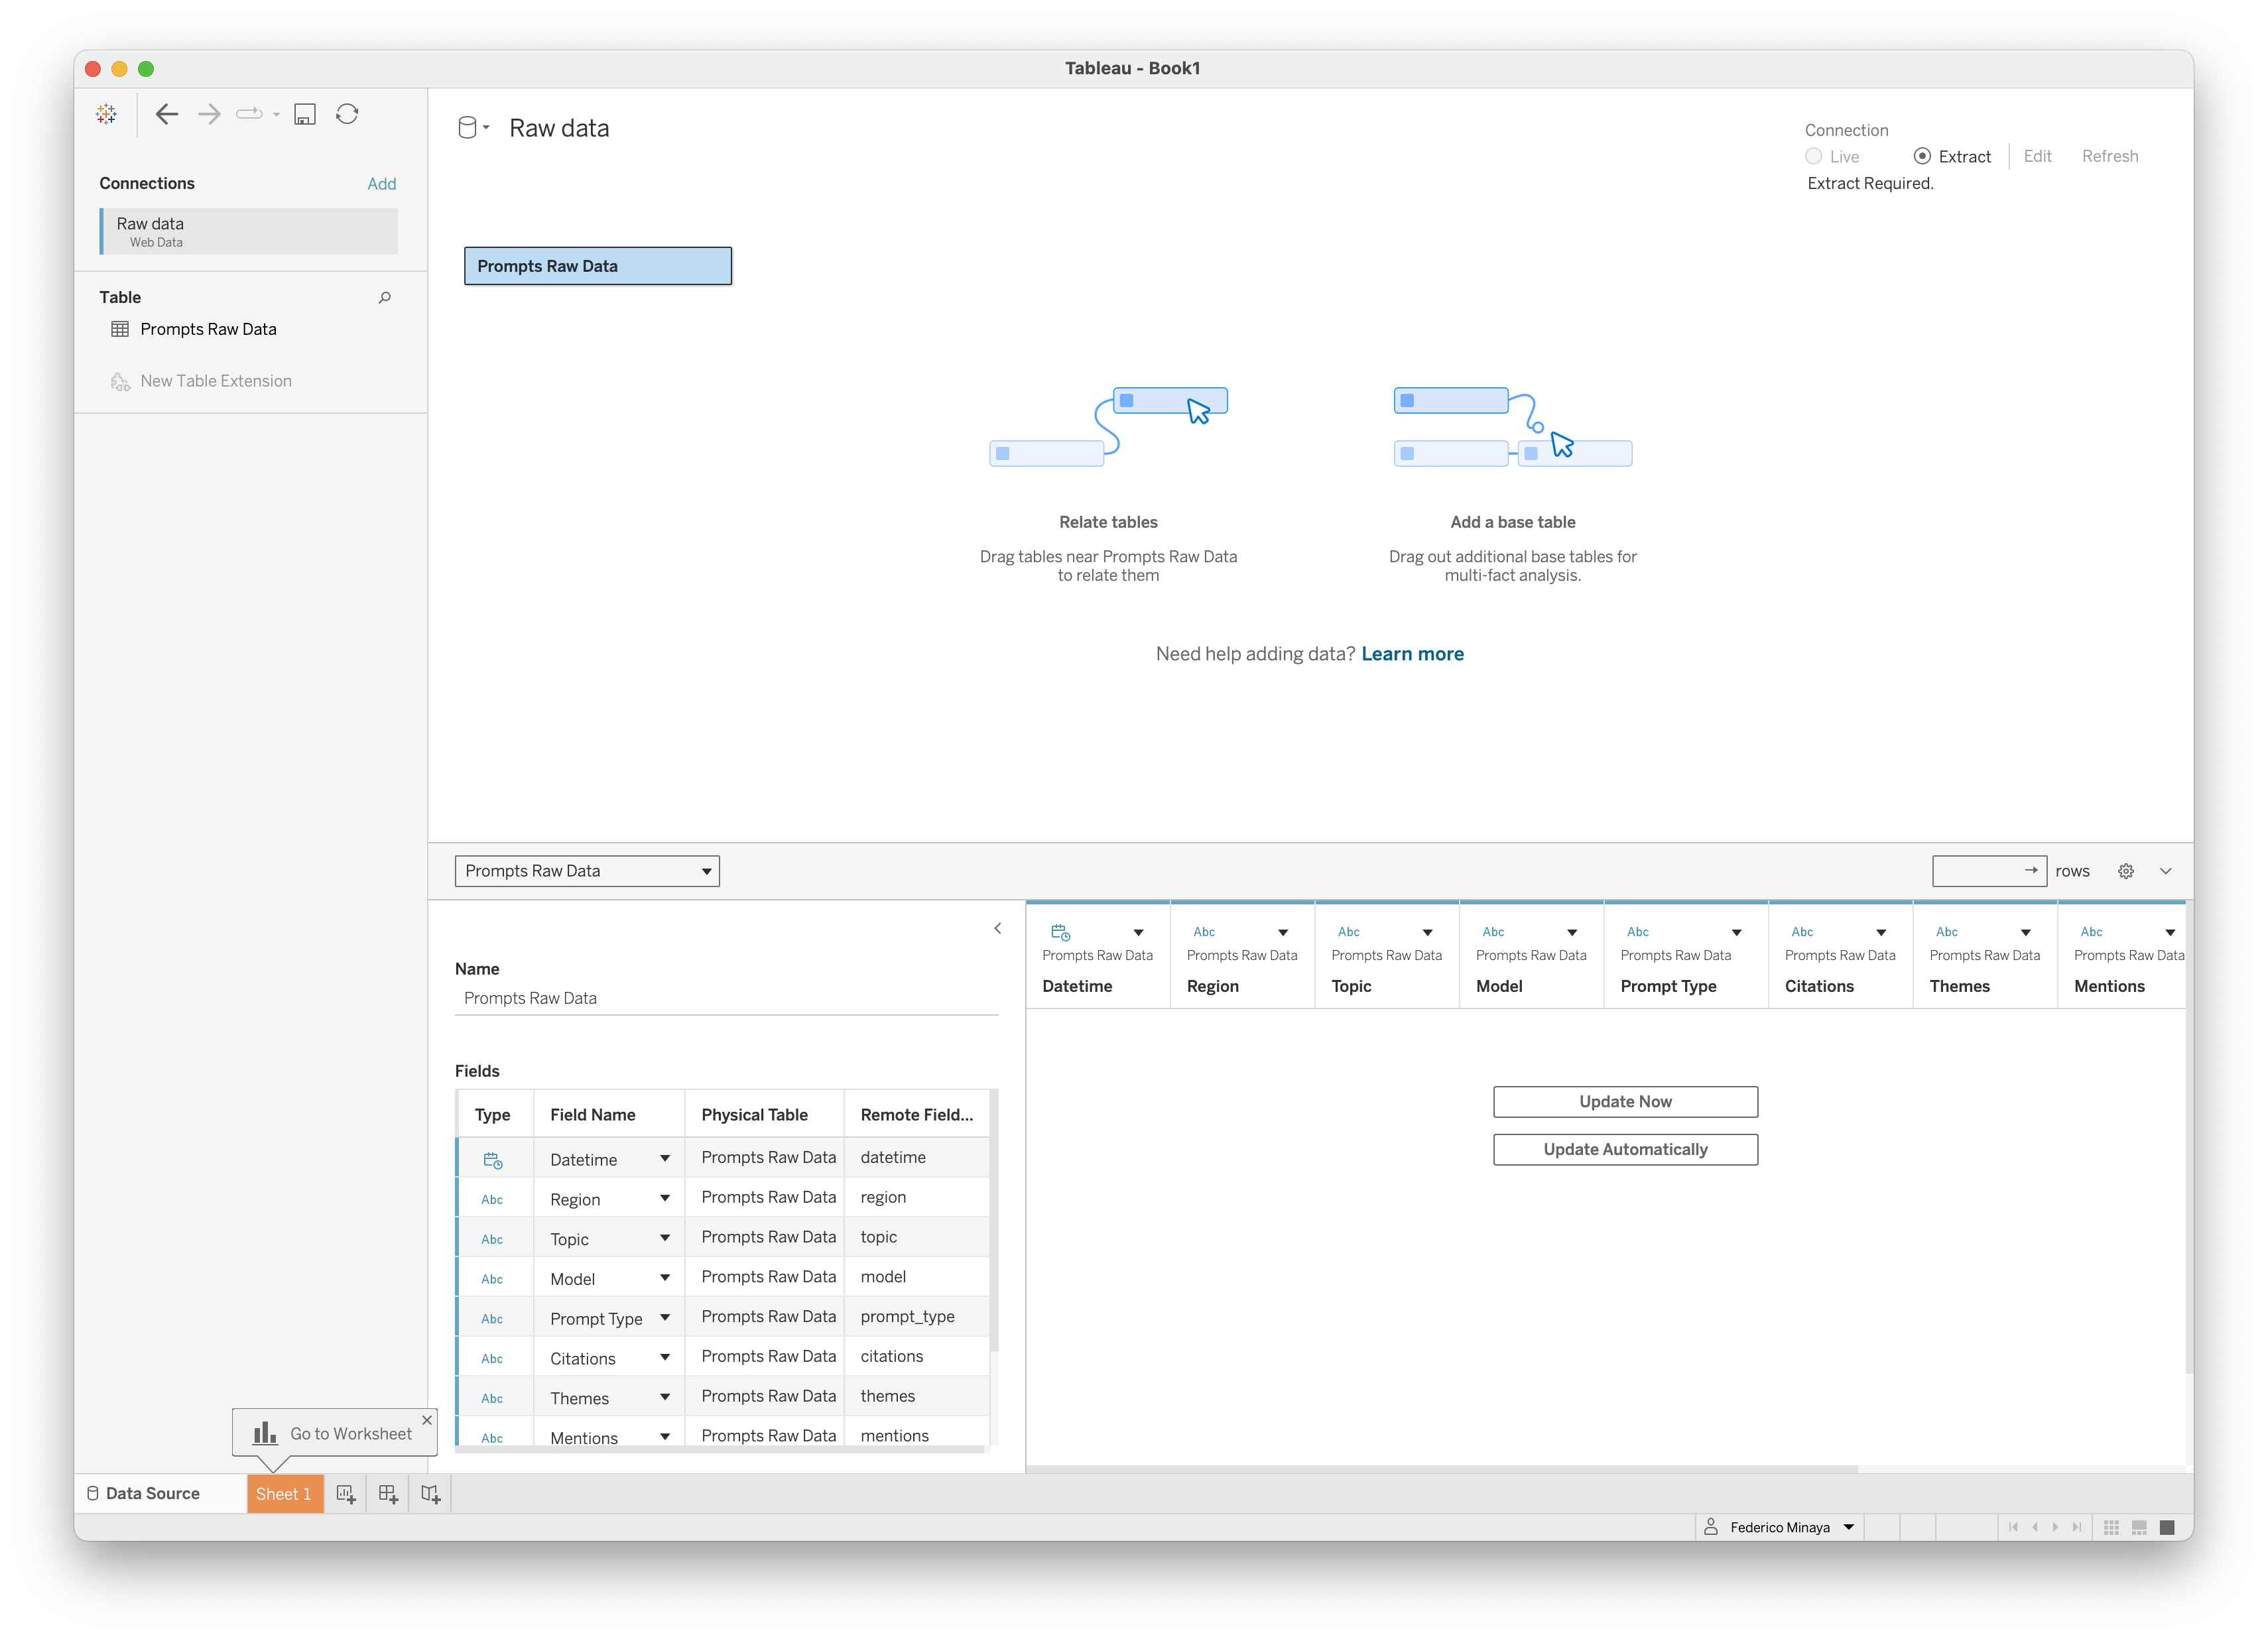
Task: Click the Go to Worksheet chart icon
Action: 265,1432
